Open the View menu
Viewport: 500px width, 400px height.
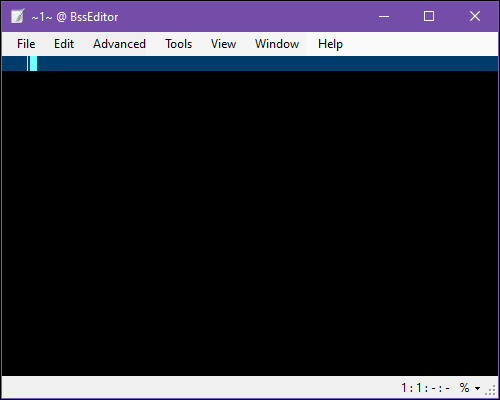pyautogui.click(x=223, y=44)
